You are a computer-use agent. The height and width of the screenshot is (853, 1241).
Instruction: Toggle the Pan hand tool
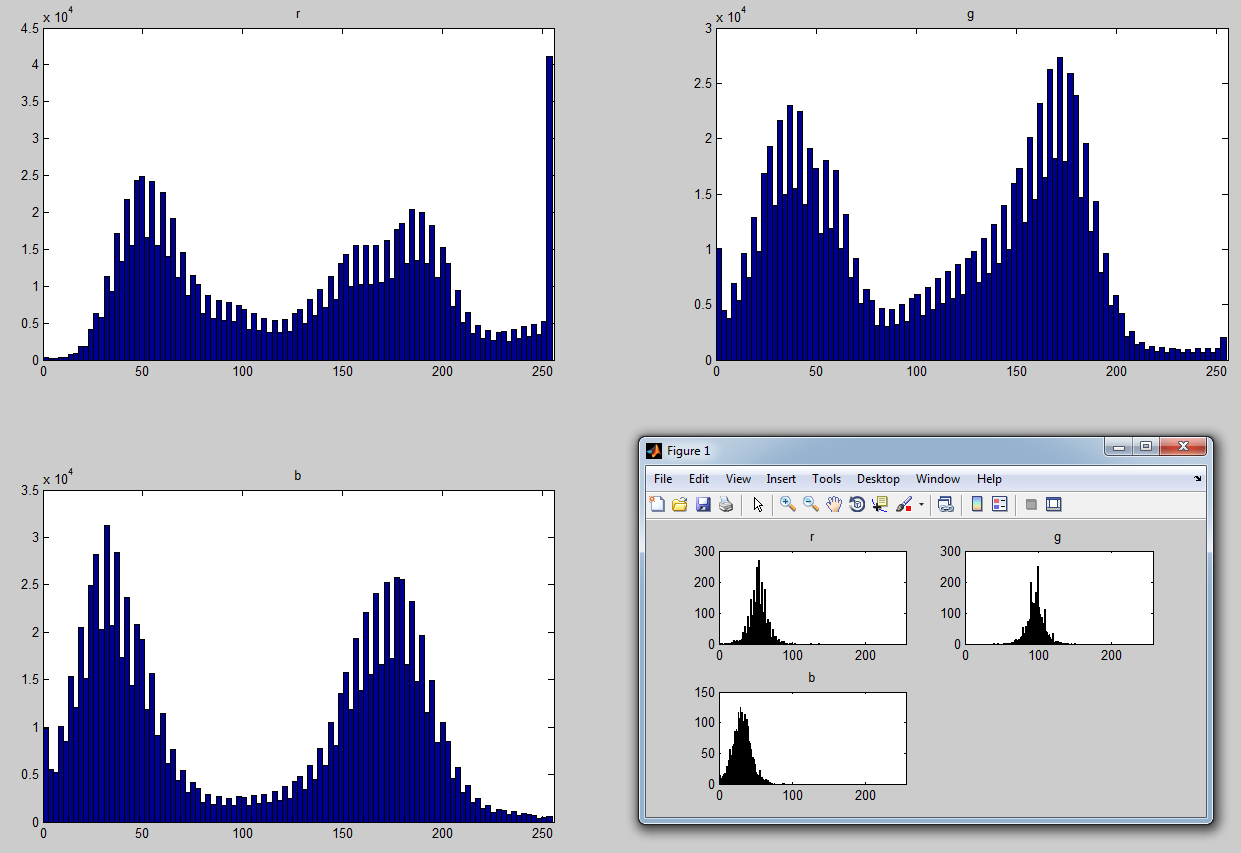click(834, 505)
